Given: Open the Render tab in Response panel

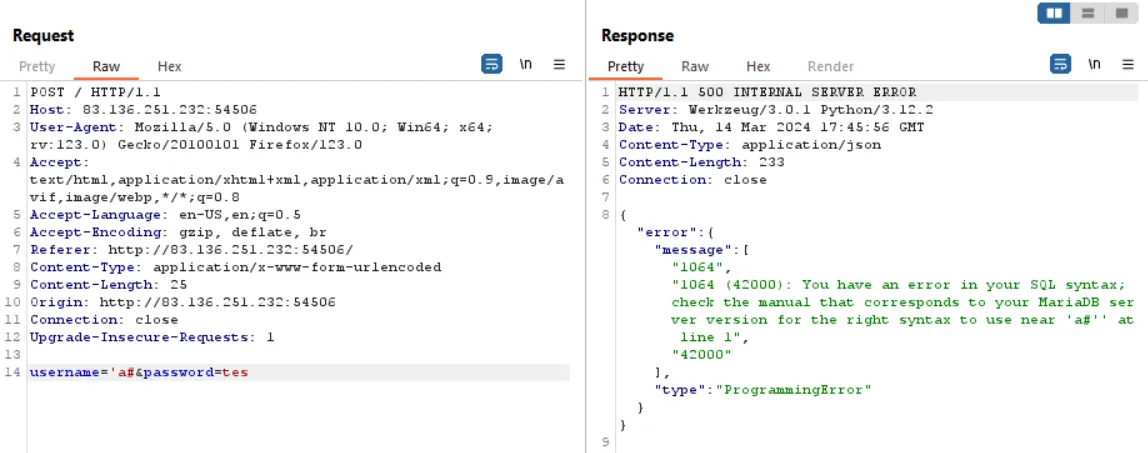Looking at the screenshot, I should pyautogui.click(x=830, y=67).
